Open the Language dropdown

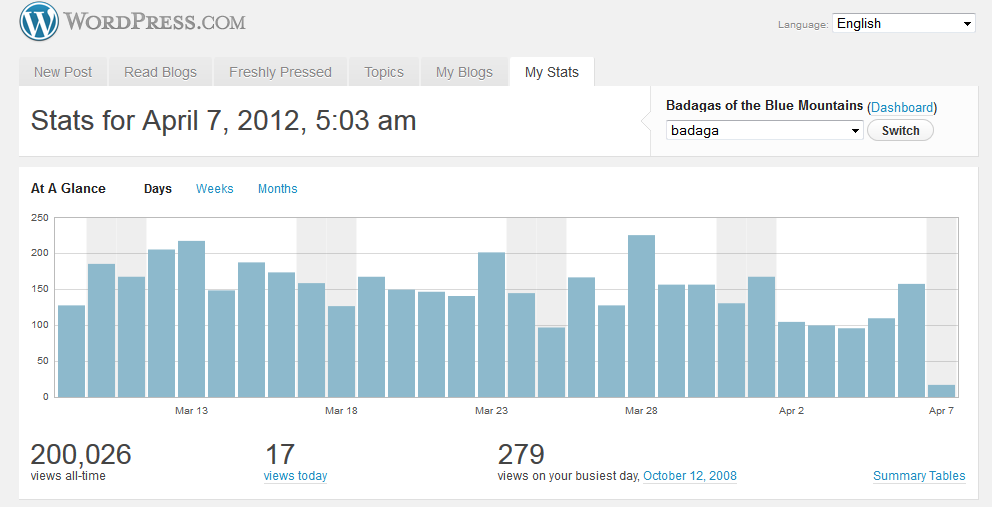[903, 23]
